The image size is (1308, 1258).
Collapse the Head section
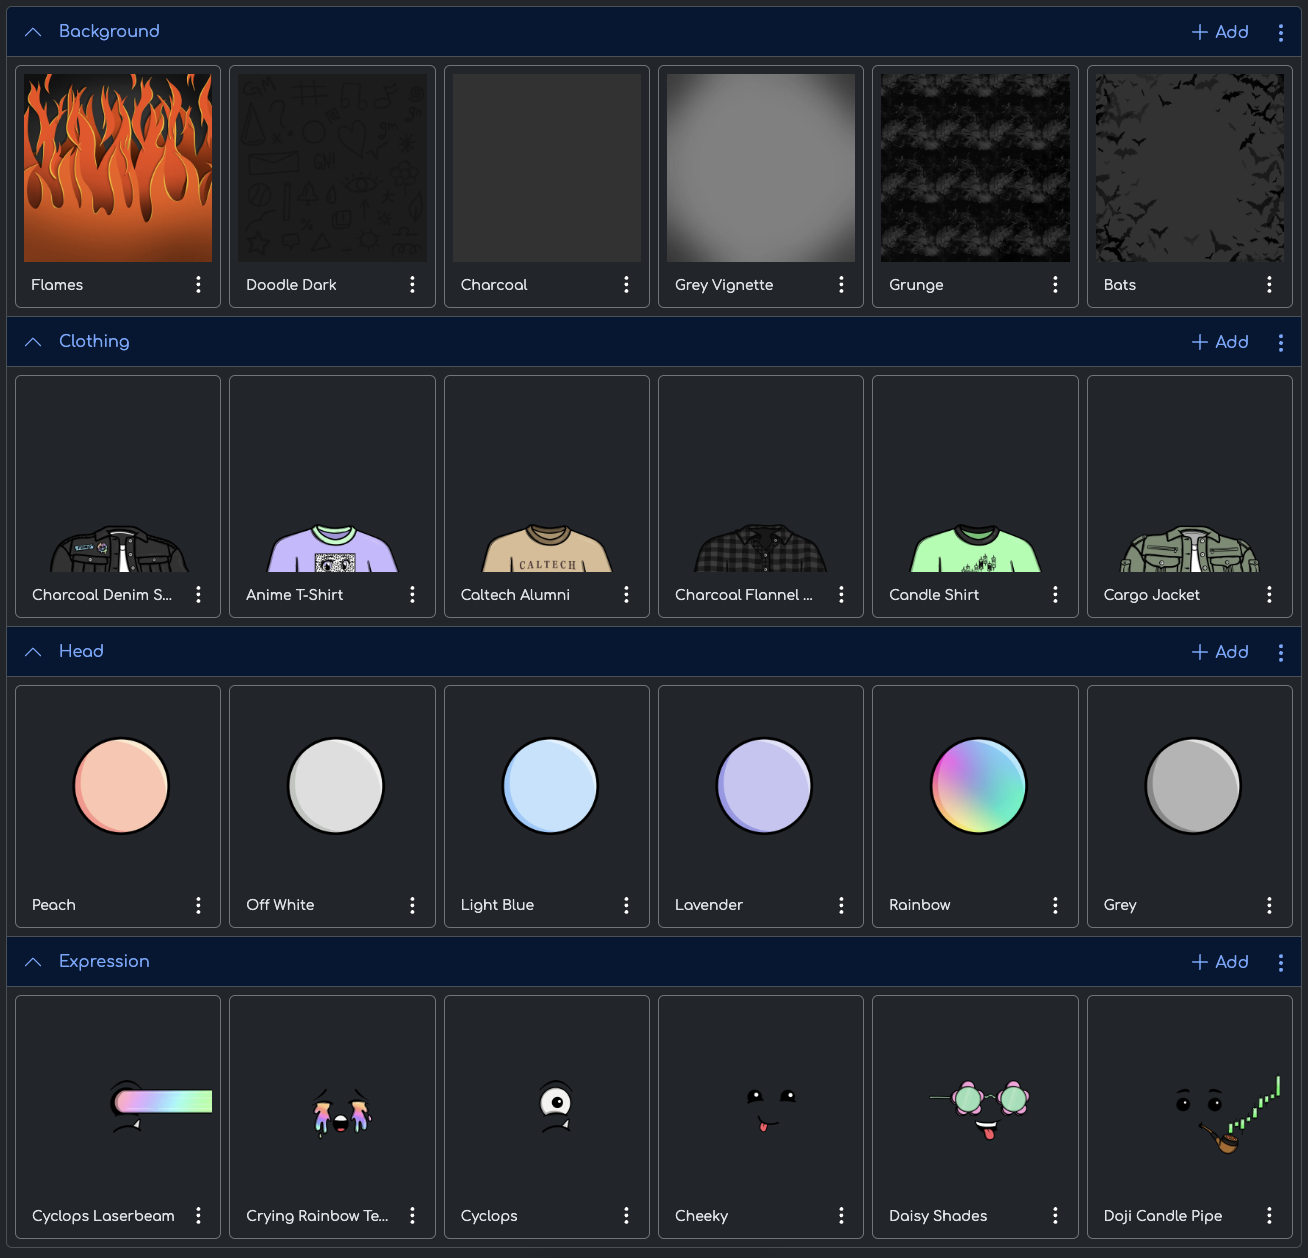click(x=33, y=652)
